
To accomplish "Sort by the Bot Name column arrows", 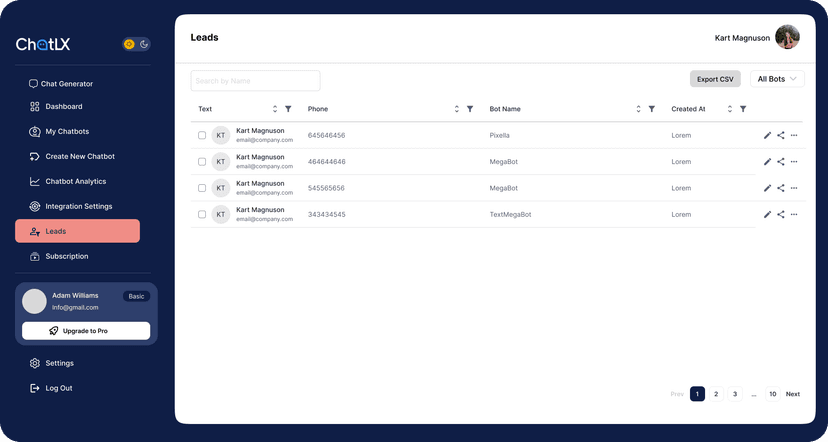I will (638, 109).
